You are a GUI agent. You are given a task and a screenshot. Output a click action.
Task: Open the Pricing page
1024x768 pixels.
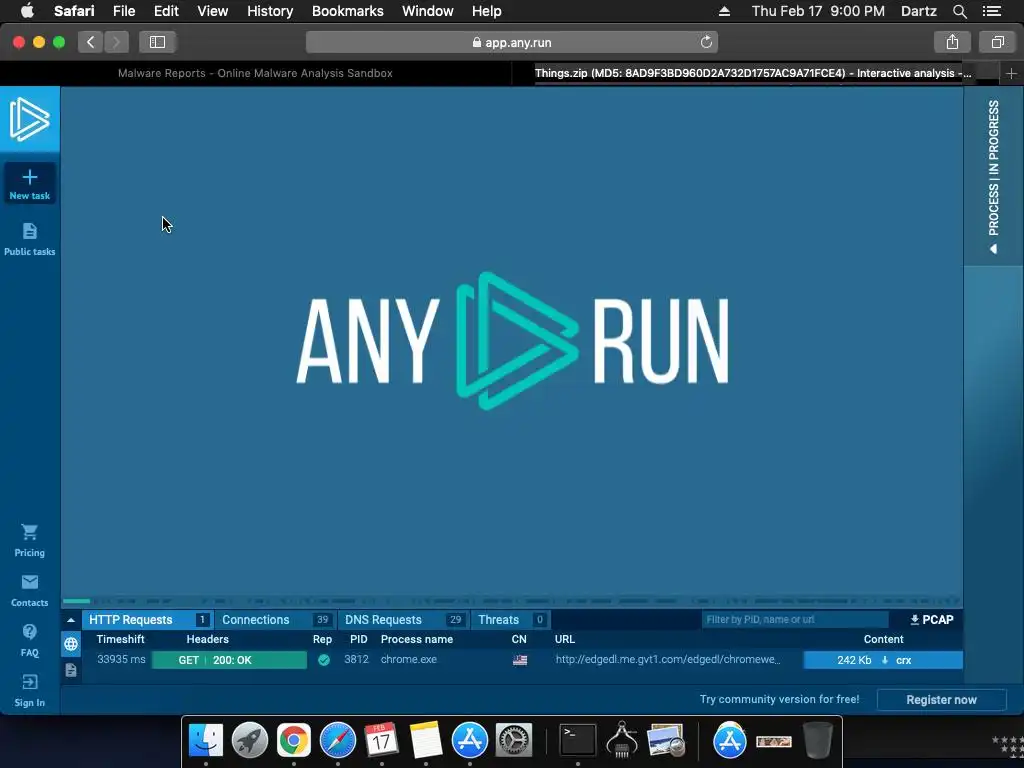coord(29,541)
